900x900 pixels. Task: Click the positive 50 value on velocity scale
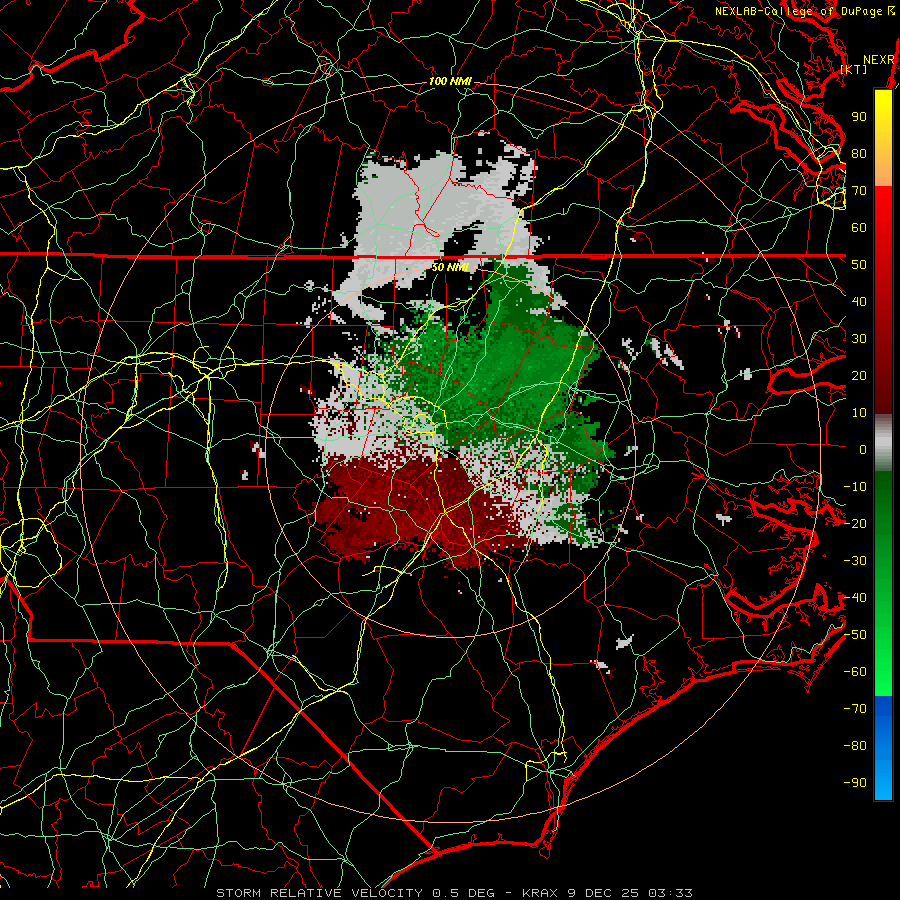[859, 265]
